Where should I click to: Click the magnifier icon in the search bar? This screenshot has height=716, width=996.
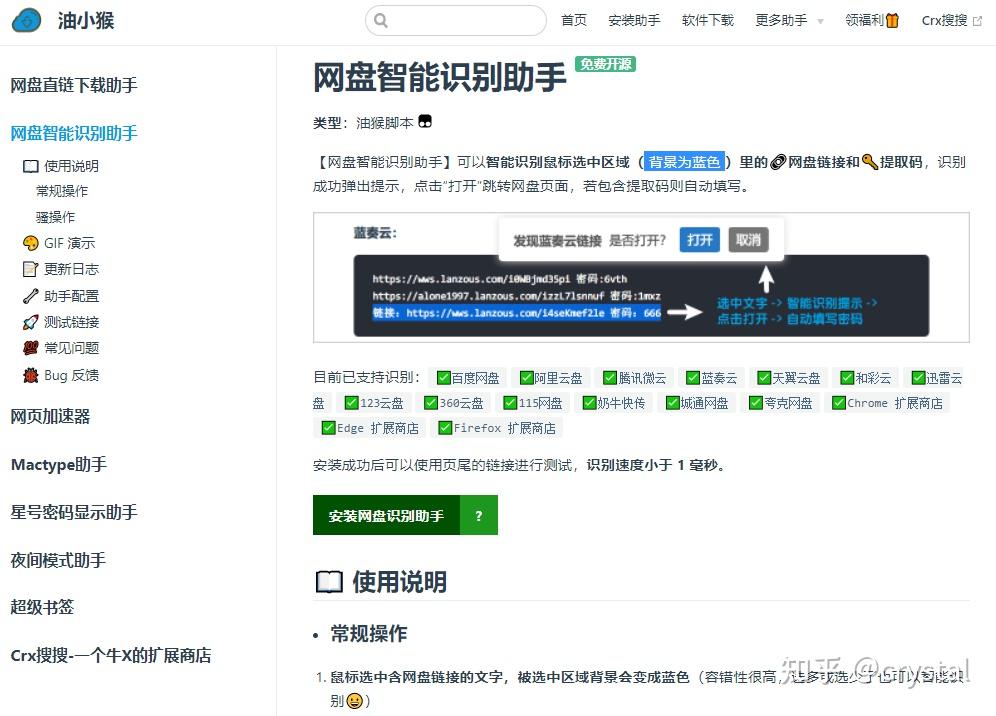coord(381,20)
